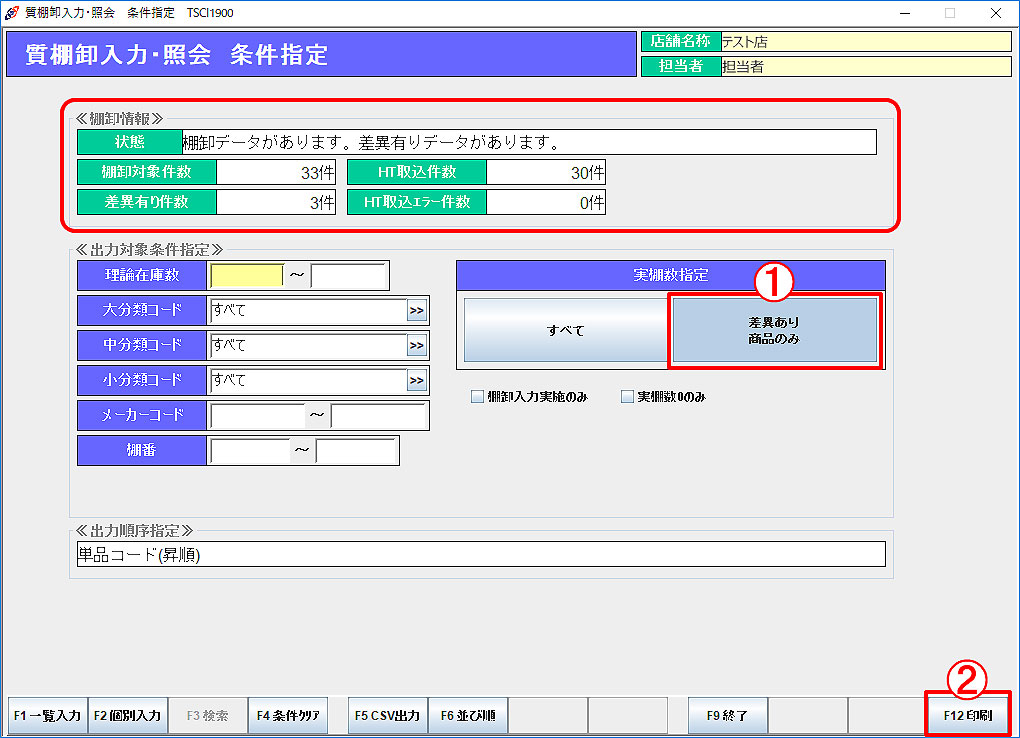Select the 棚番 starting range field
The image size is (1020, 738).
248,451
